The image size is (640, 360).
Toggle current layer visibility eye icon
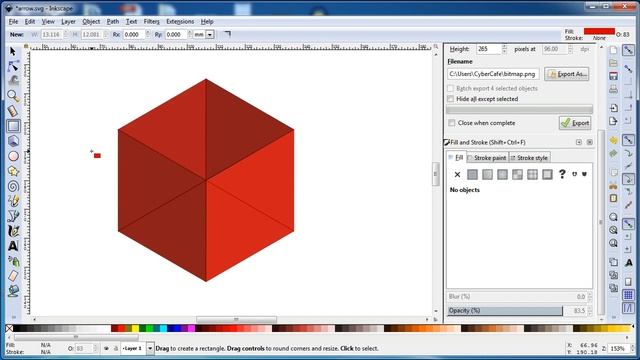point(106,349)
